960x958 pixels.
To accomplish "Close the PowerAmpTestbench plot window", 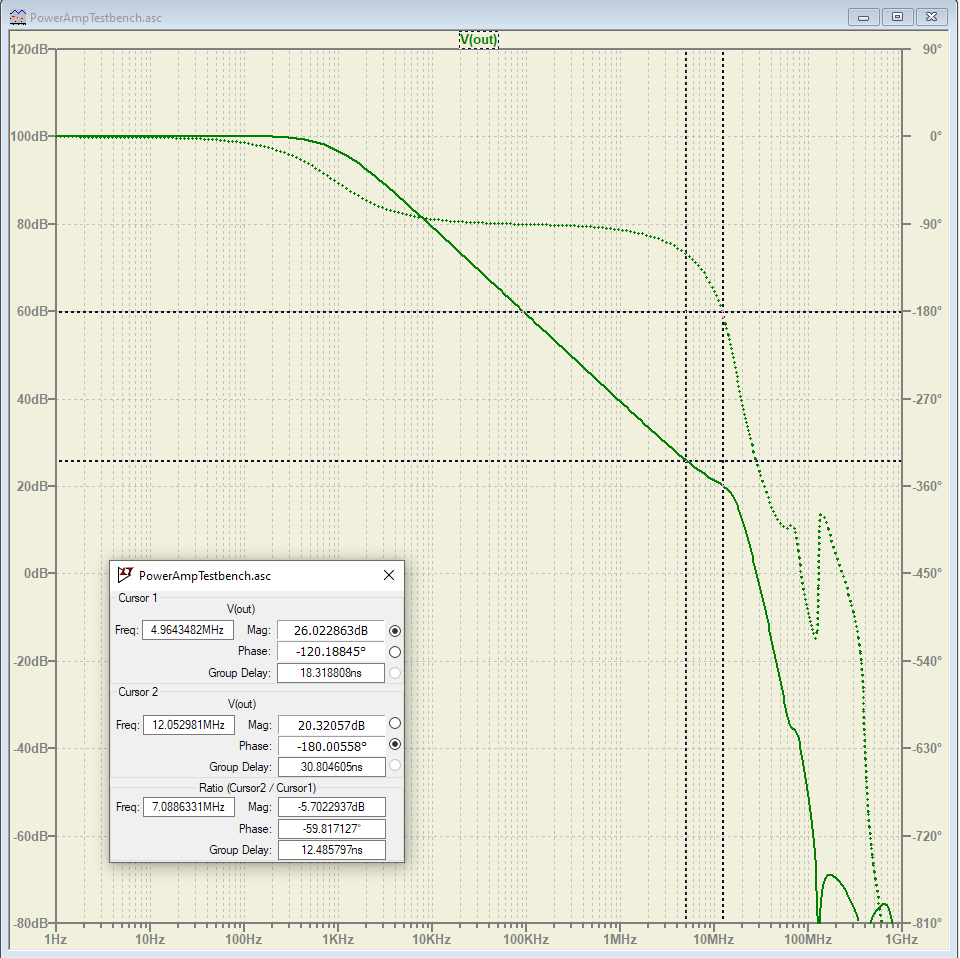I will point(931,17).
